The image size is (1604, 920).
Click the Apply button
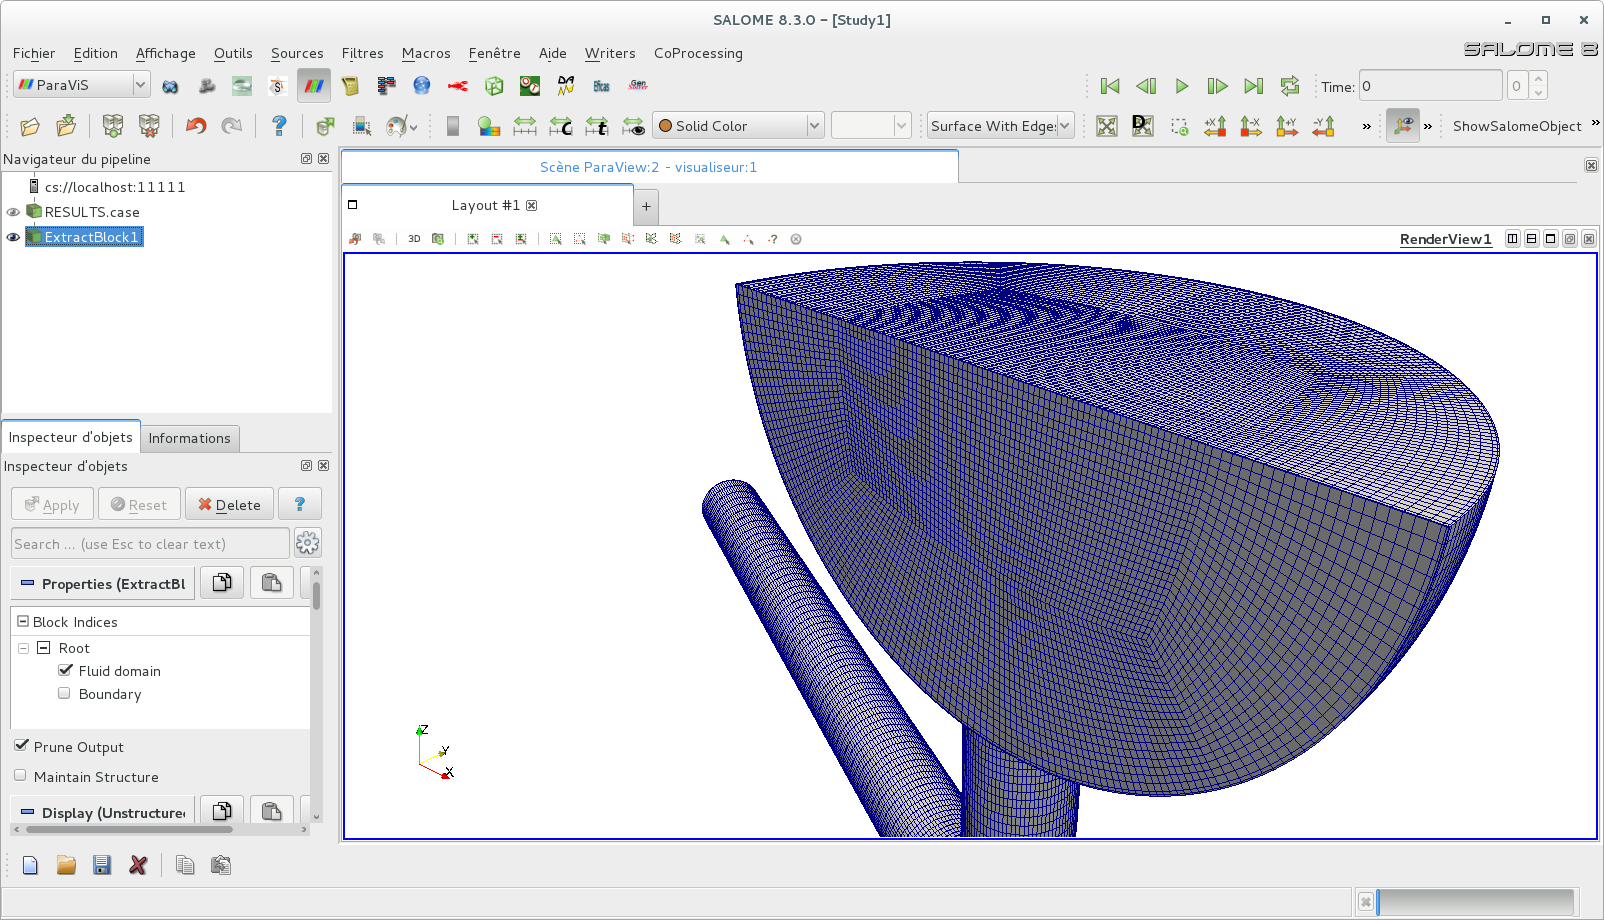52,504
